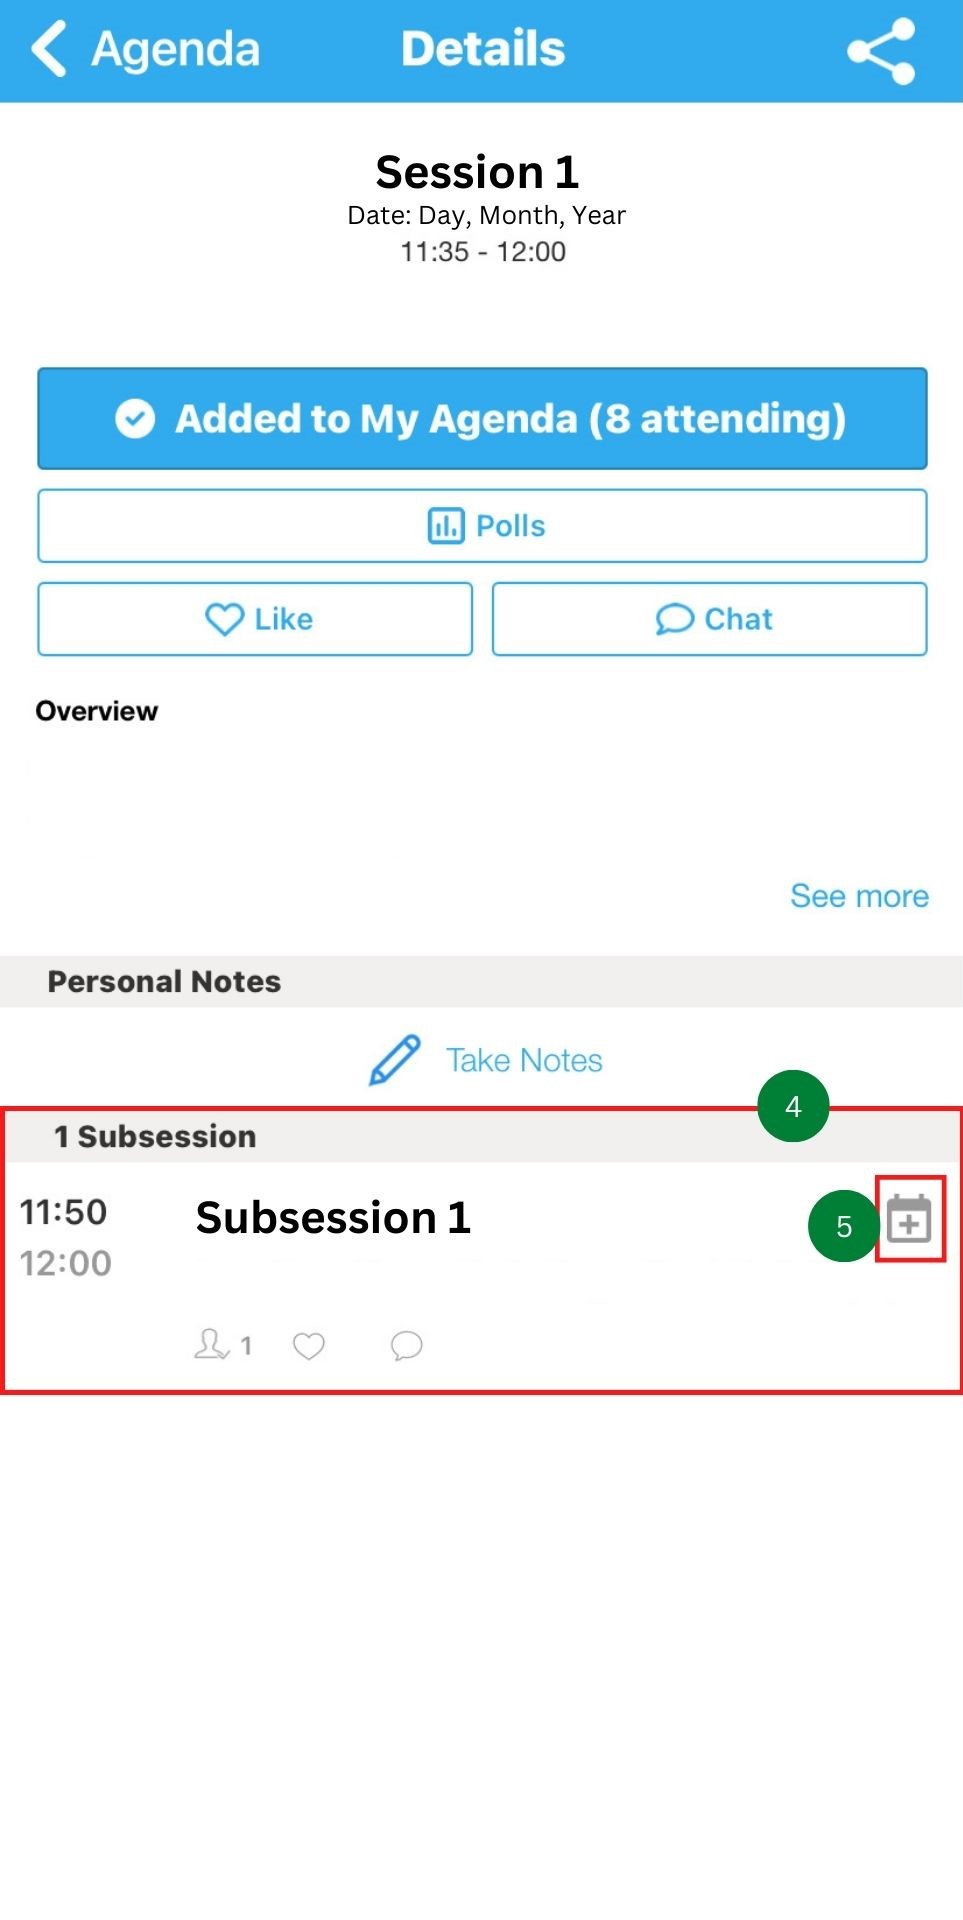Open the Chat button
The image size is (963, 1920).
tap(709, 620)
